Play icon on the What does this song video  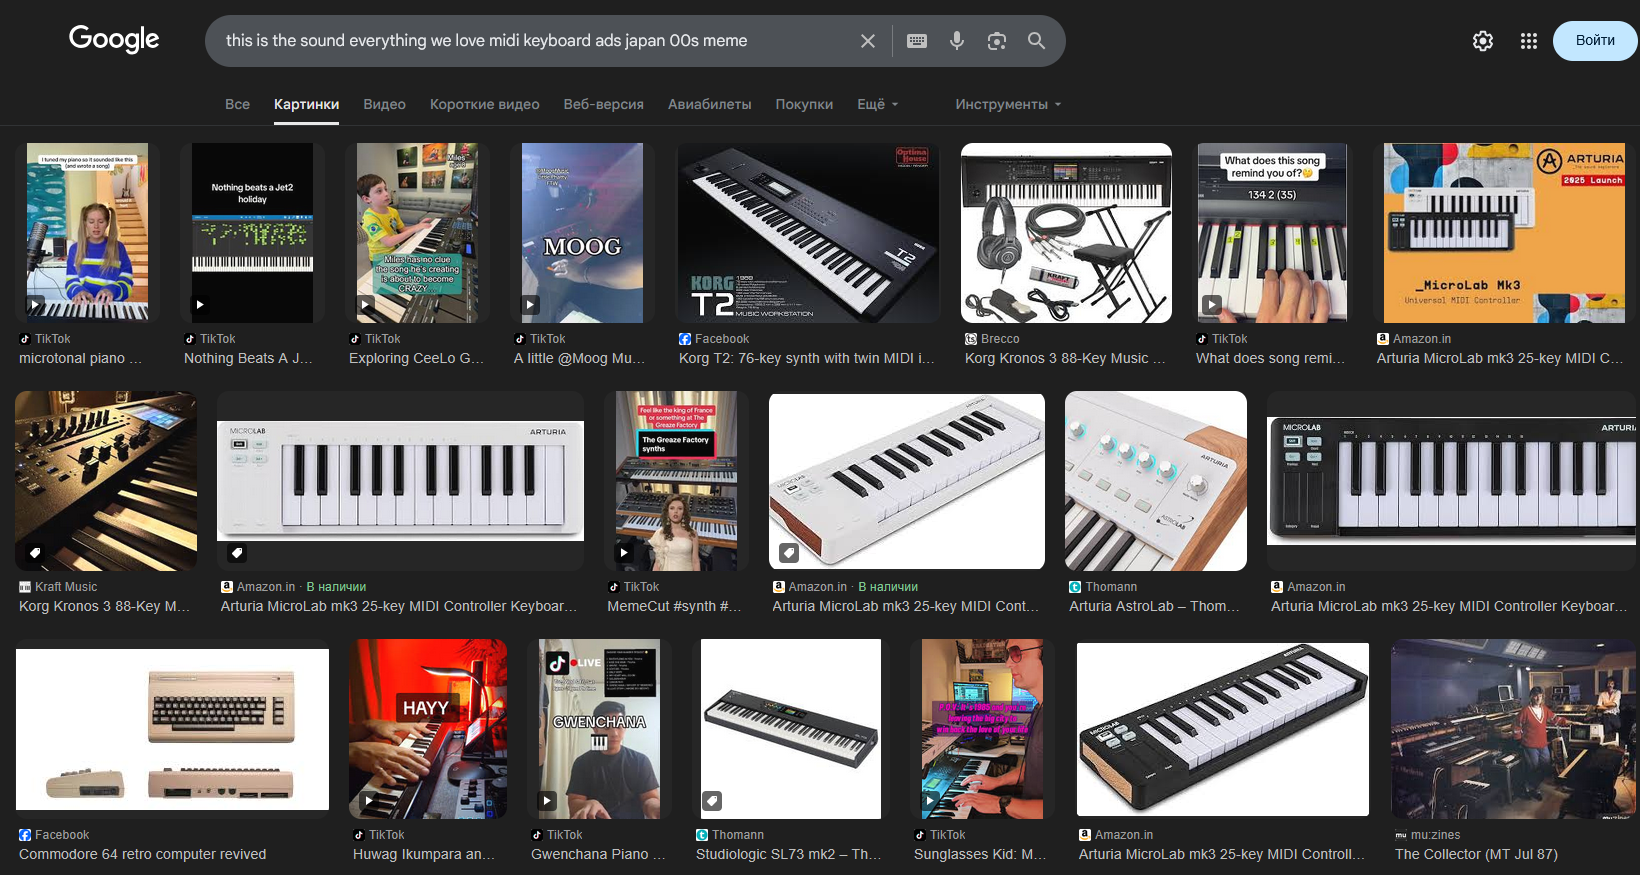(x=1212, y=305)
